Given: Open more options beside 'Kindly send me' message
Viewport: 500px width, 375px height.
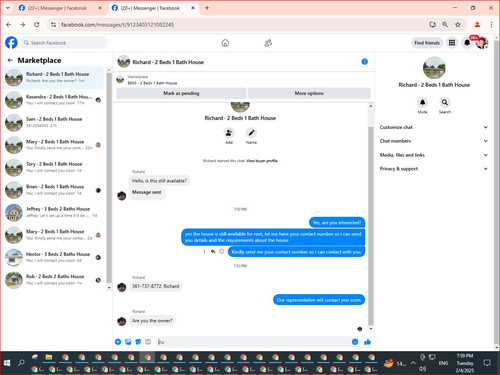Looking at the screenshot, I should pos(204,251).
